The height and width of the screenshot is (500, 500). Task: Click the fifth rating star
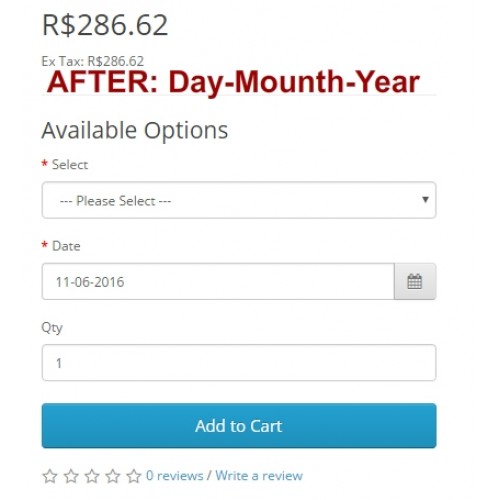coord(134,476)
